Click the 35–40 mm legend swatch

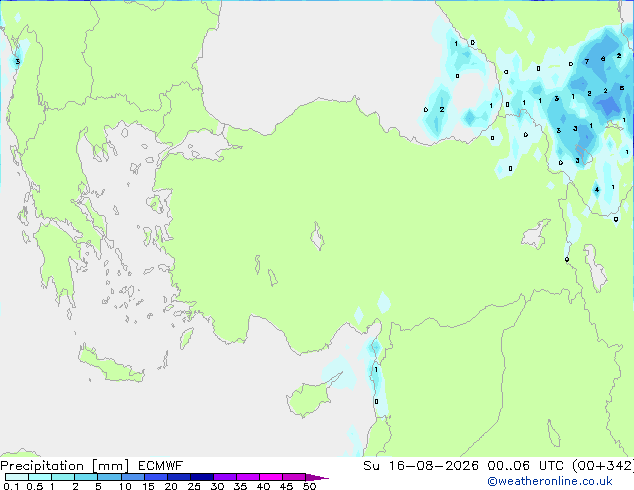tap(247, 477)
